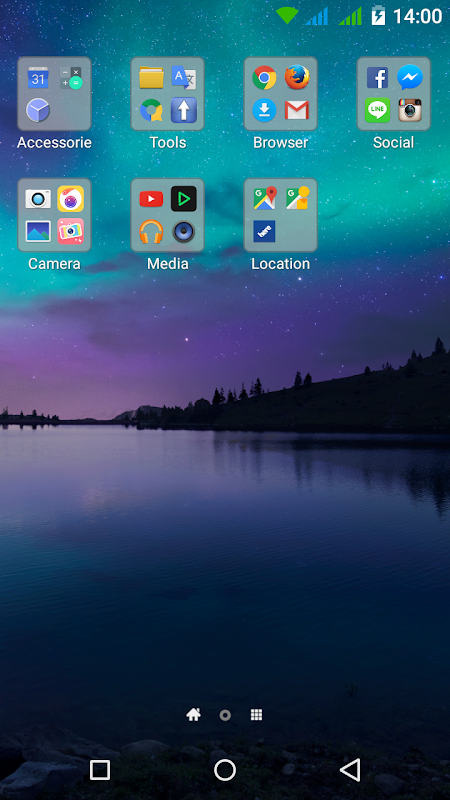The image size is (450, 800).
Task: Open the Gallery picture icon
Action: pyautogui.click(x=38, y=231)
